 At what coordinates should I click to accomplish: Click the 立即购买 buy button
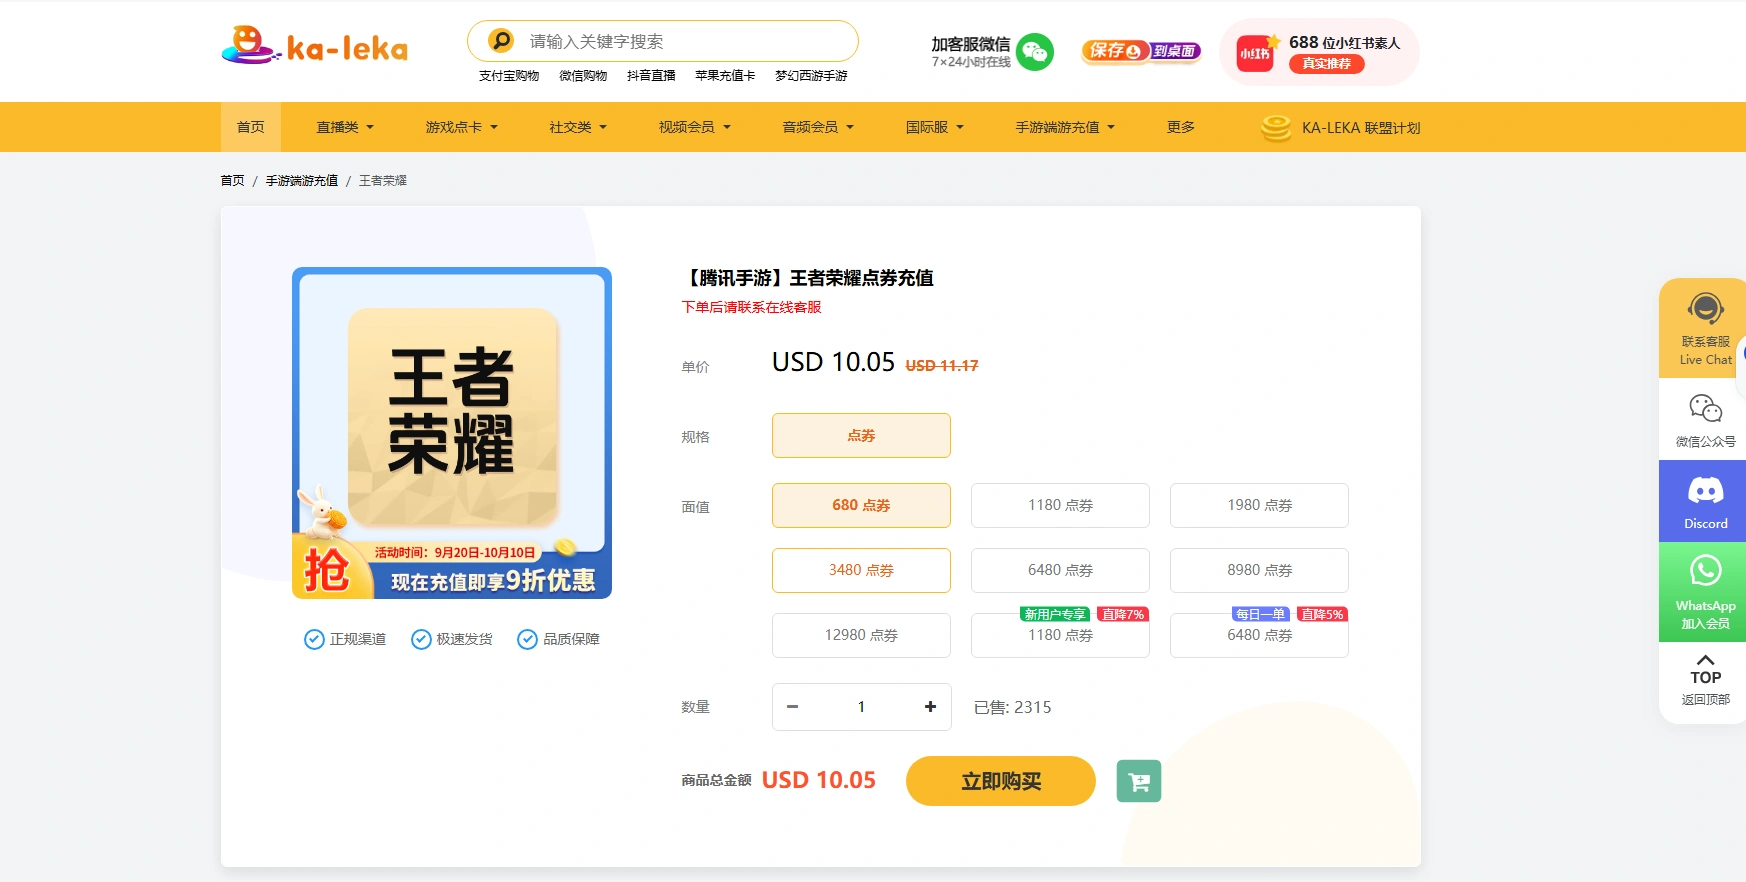click(x=1000, y=781)
